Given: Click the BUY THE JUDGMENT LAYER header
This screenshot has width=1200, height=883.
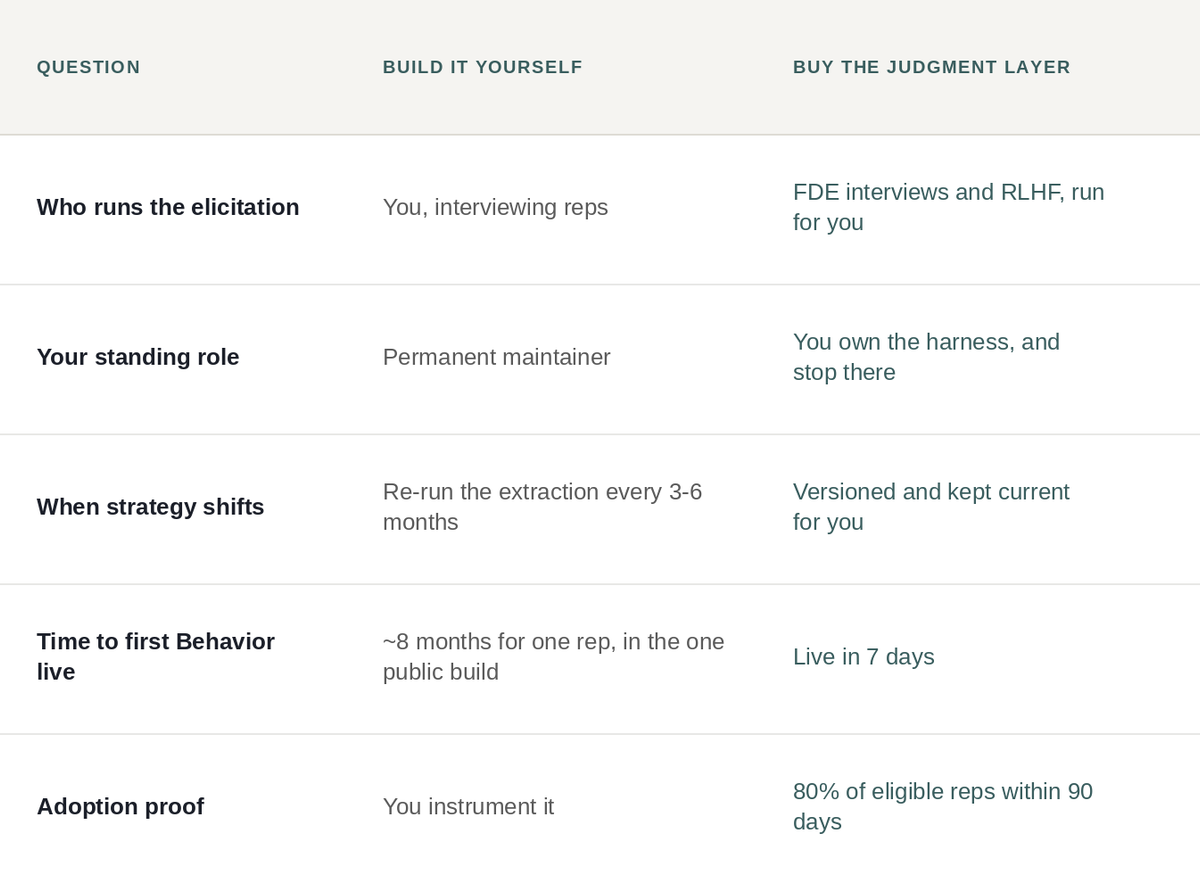Looking at the screenshot, I should tap(931, 67).
